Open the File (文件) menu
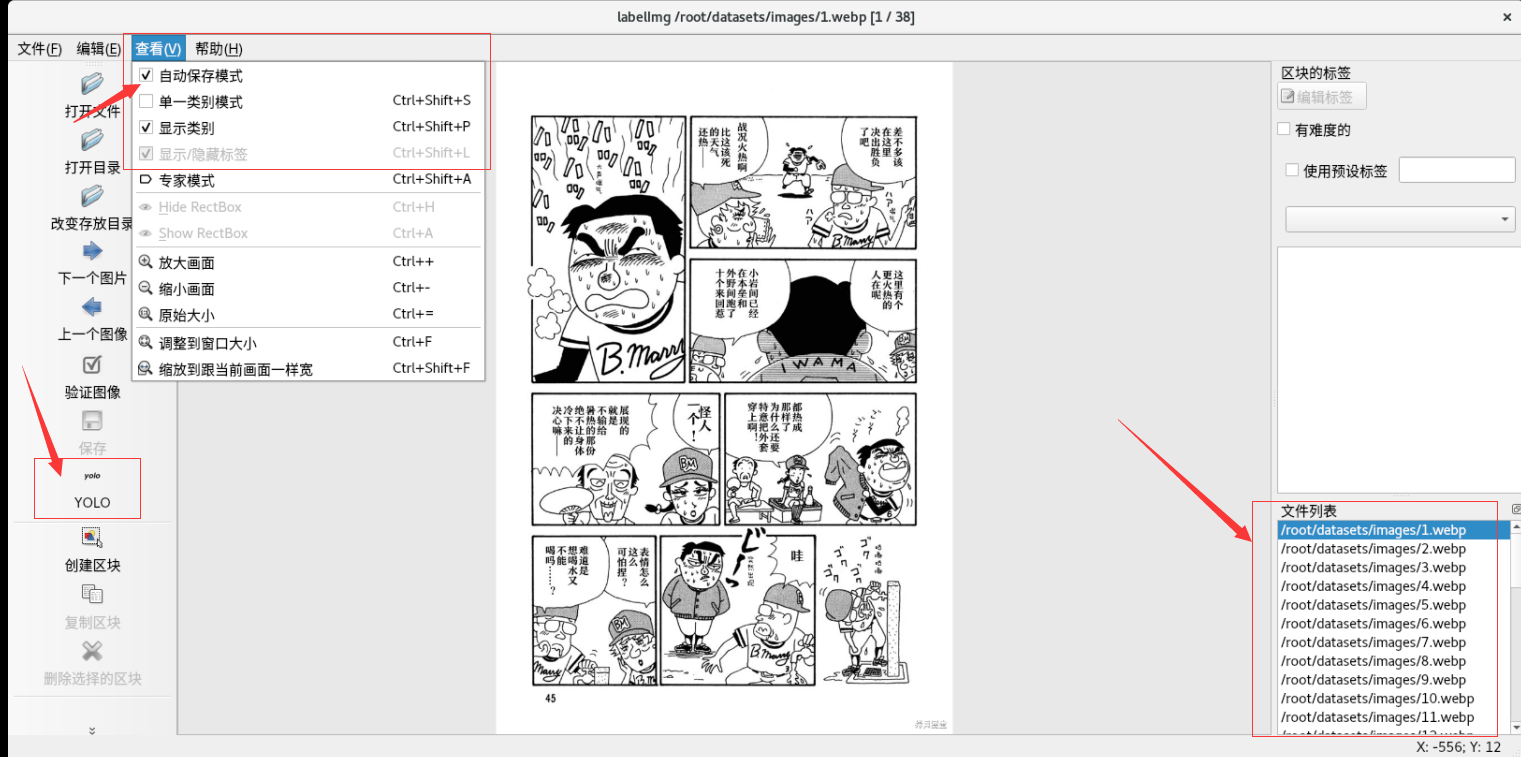 [40, 49]
